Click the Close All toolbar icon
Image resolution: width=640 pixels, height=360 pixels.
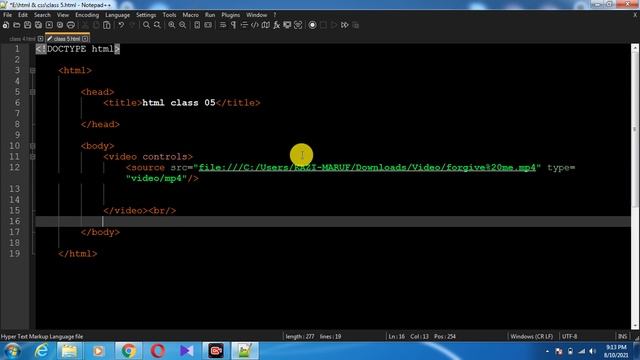tap(60, 25)
